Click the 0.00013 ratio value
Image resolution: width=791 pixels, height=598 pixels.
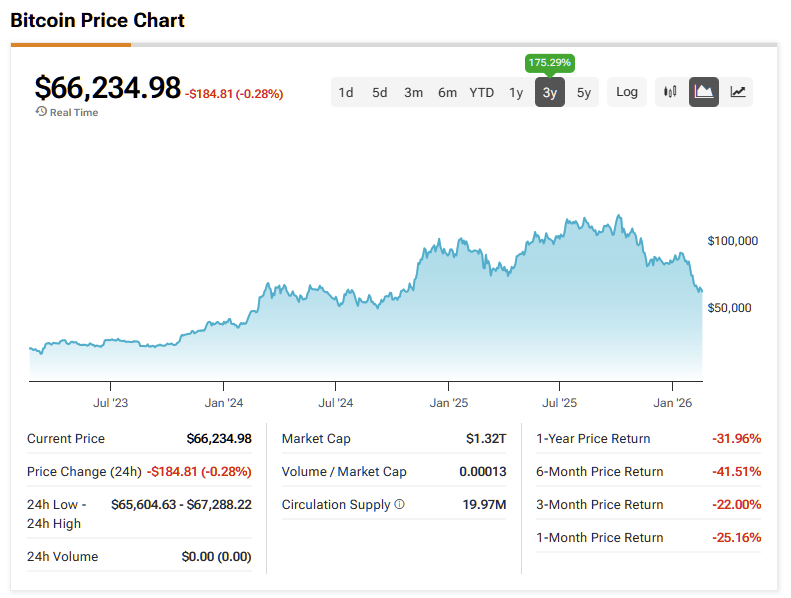click(482, 471)
